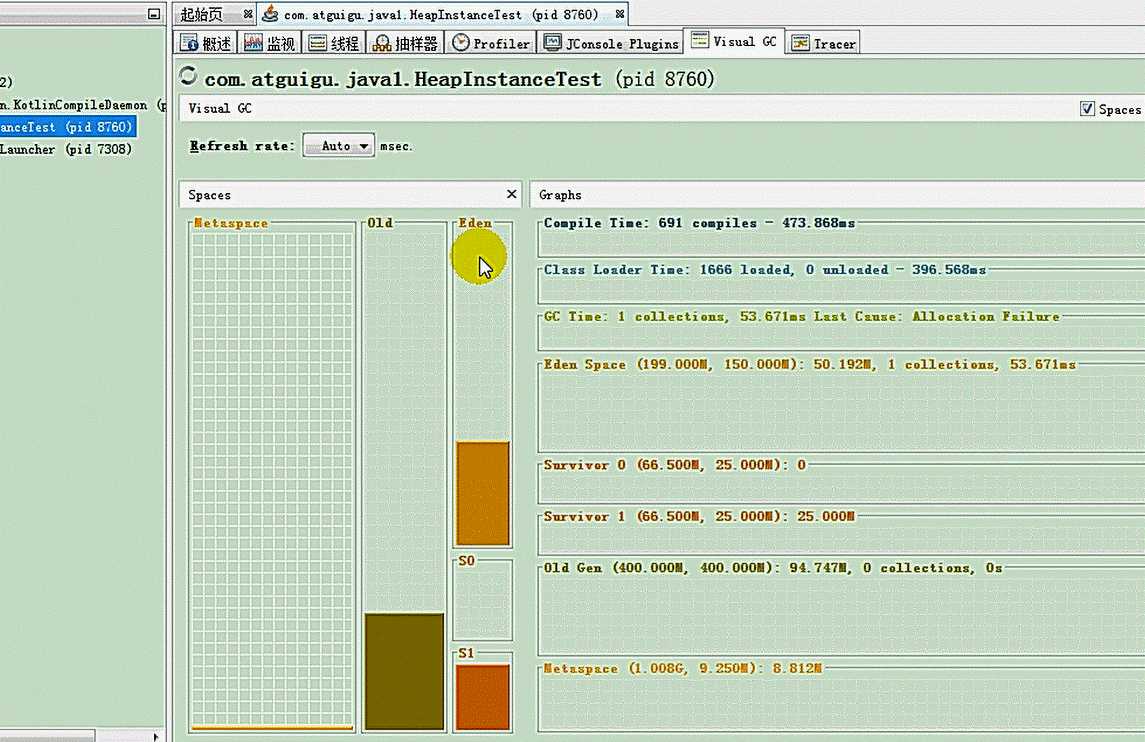Click the Metaspace 8.812M graph label
Image resolution: width=1145 pixels, height=742 pixels.
coord(683,668)
